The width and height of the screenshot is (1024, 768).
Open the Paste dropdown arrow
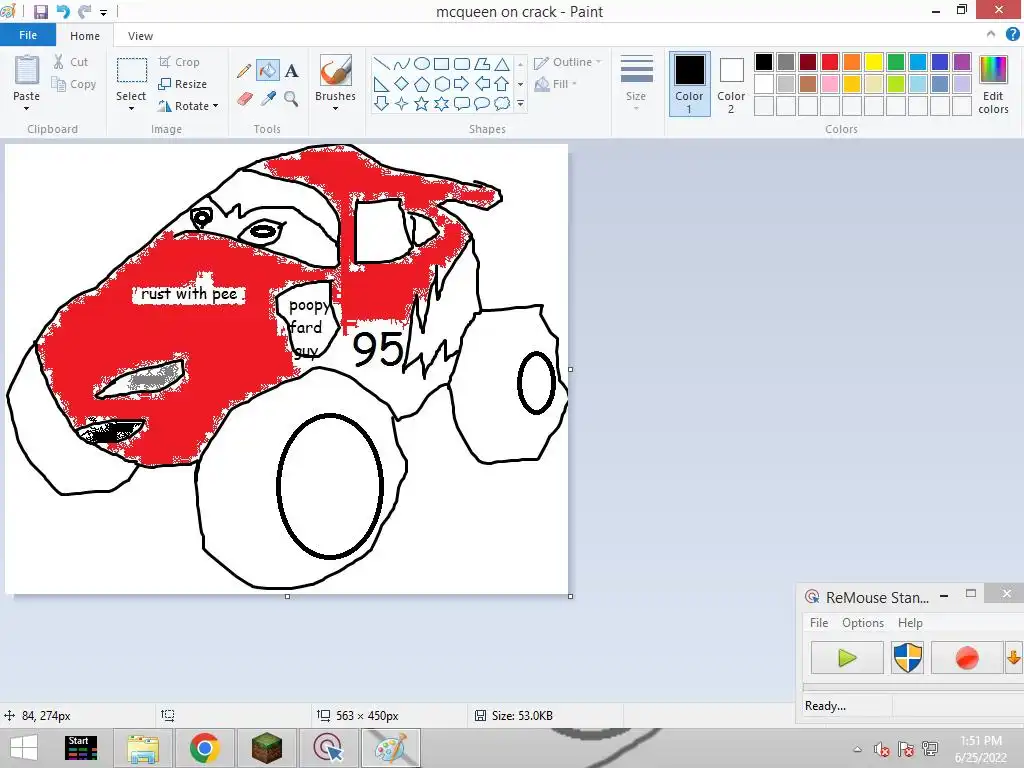pos(27,108)
